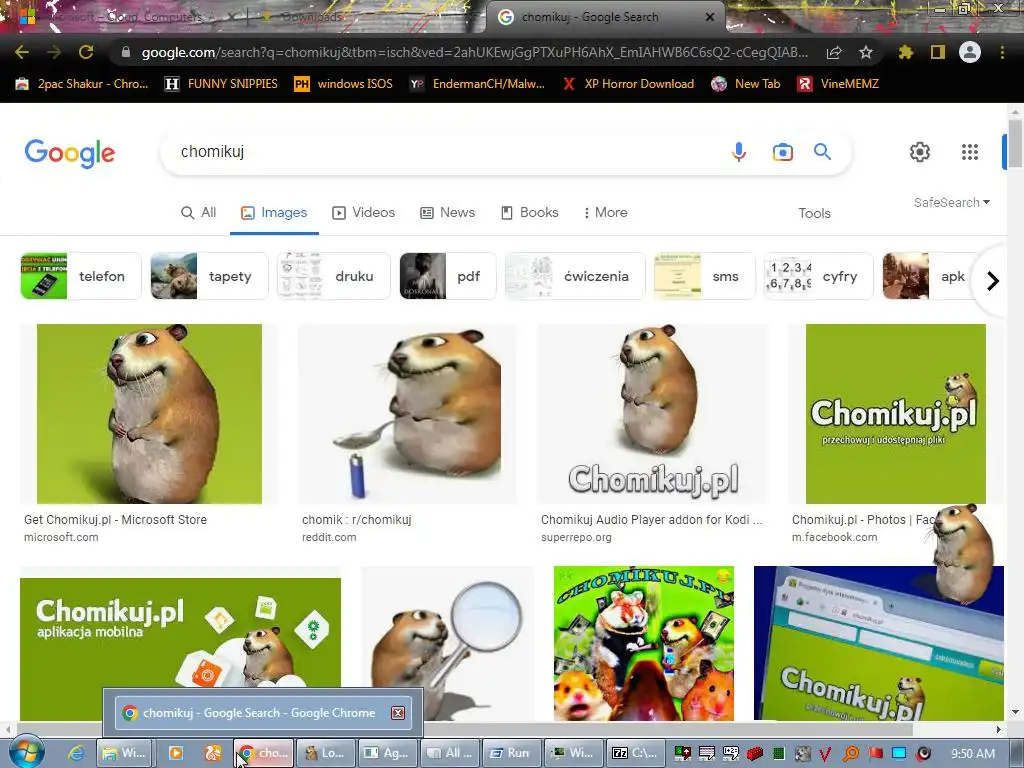Open the Tools filter button

tap(814, 213)
